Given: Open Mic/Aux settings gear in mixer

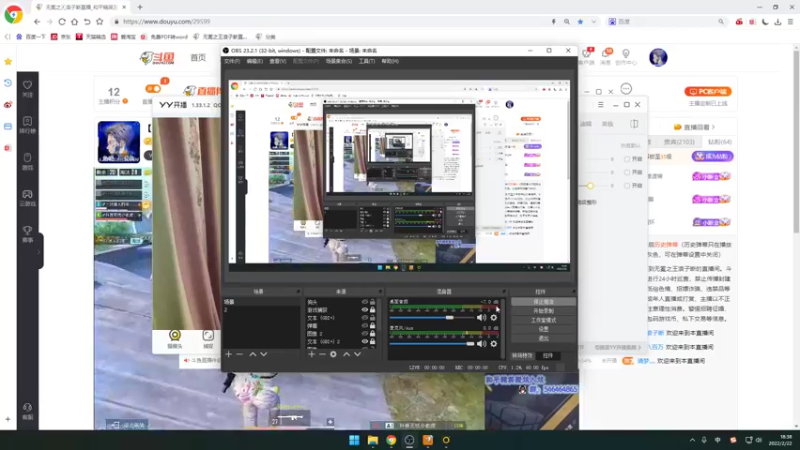Looking at the screenshot, I should [x=493, y=344].
